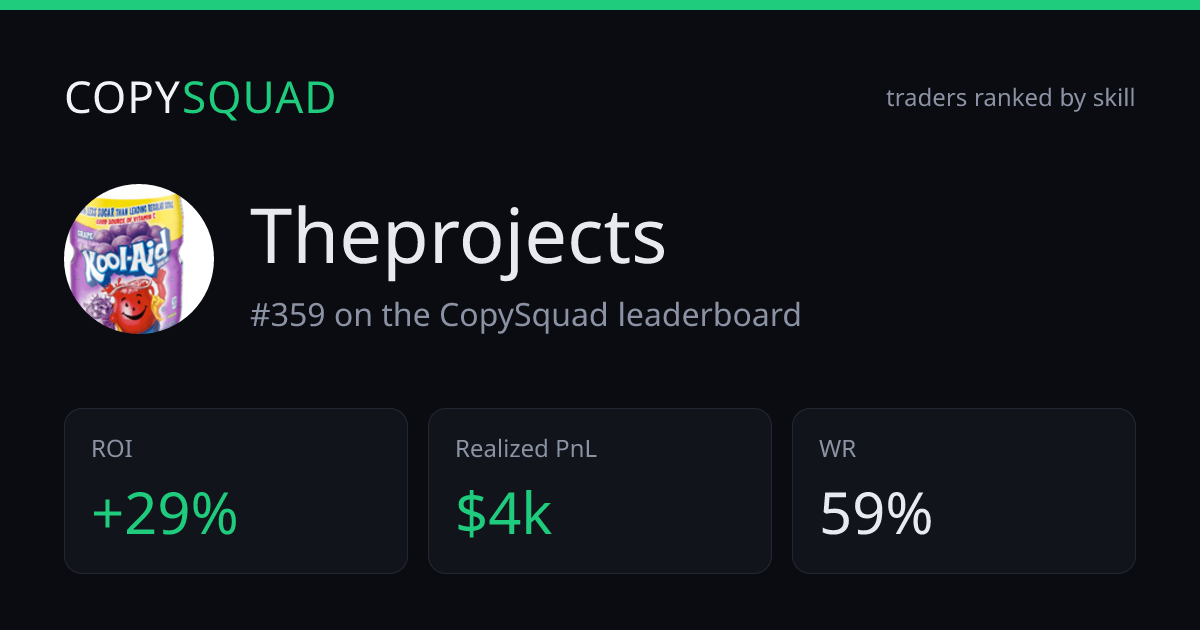The width and height of the screenshot is (1200, 630).
Task: Click the green SQUAD part of logo
Action: coord(259,98)
